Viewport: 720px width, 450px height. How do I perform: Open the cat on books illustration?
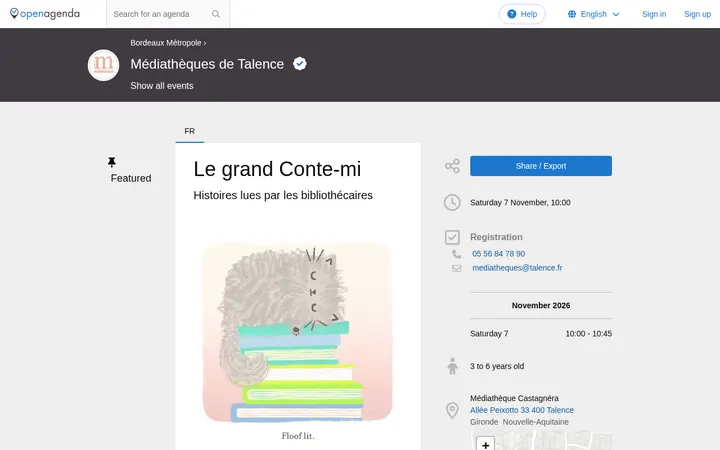[298, 332]
